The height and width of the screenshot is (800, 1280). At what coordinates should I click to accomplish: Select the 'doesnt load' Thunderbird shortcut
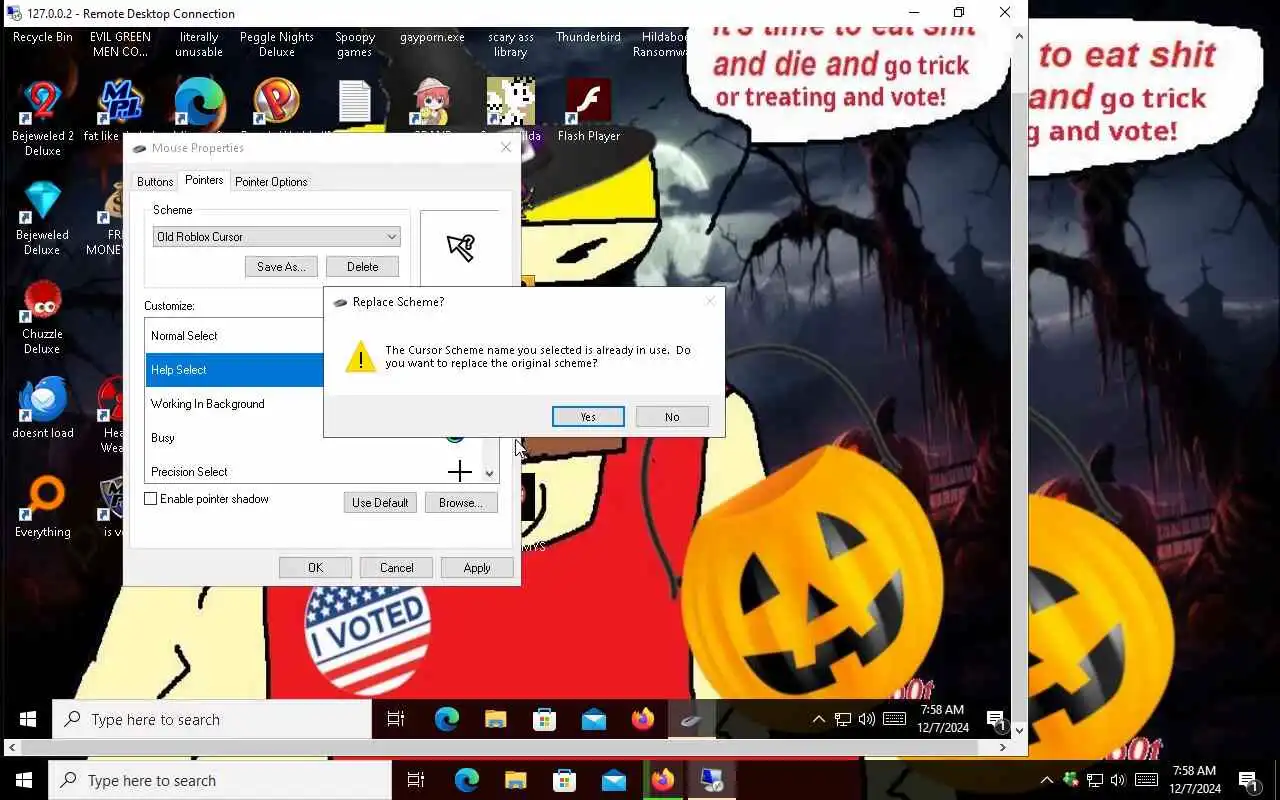(43, 408)
